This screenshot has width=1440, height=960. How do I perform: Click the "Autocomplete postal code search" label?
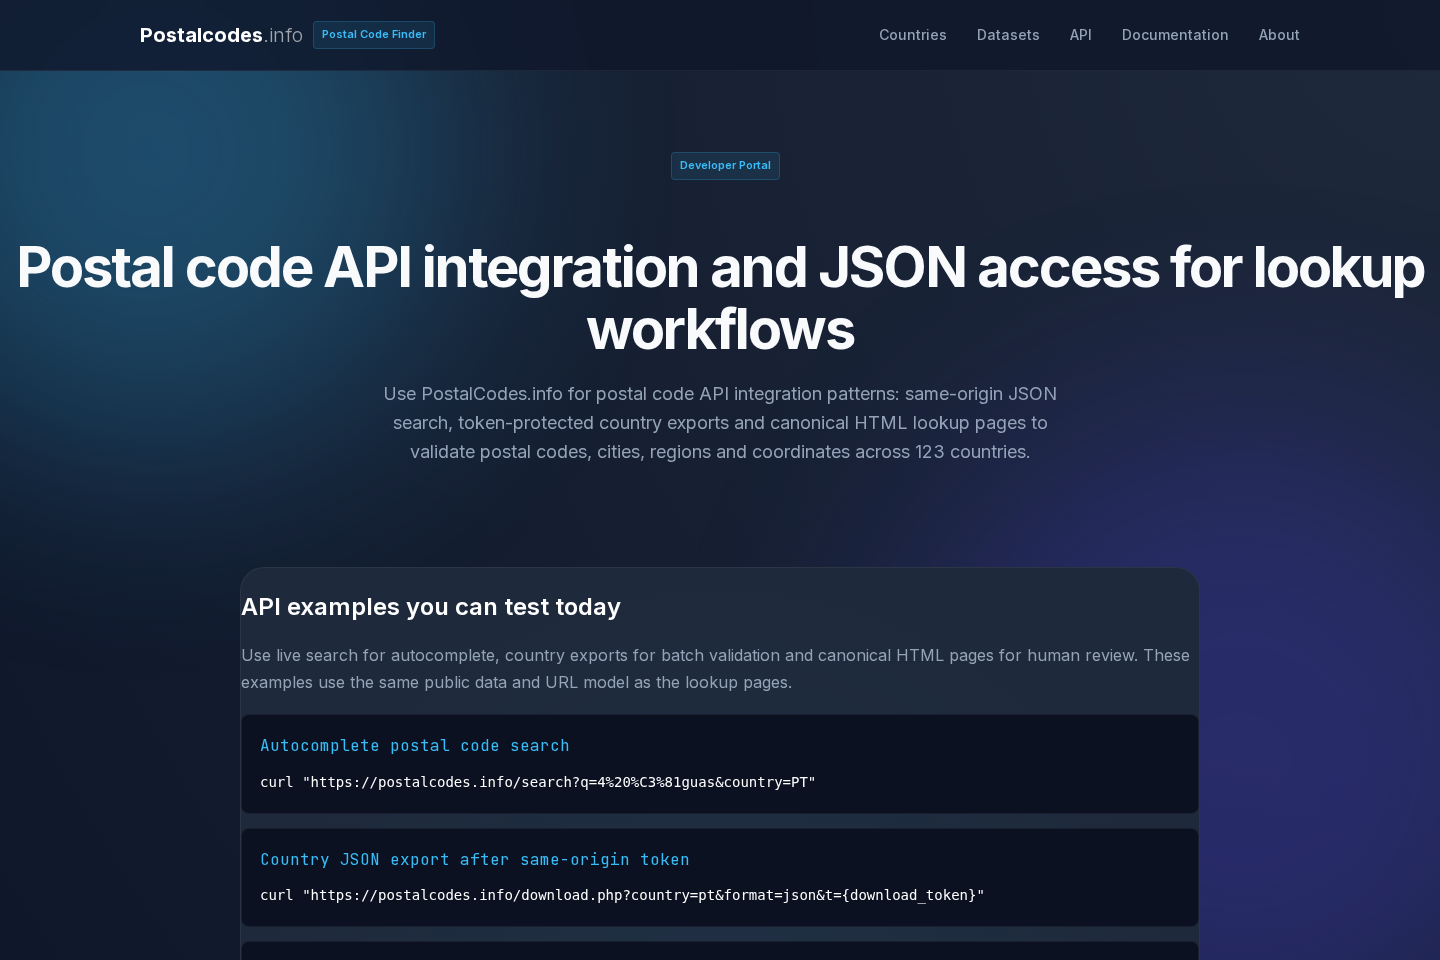[415, 746]
